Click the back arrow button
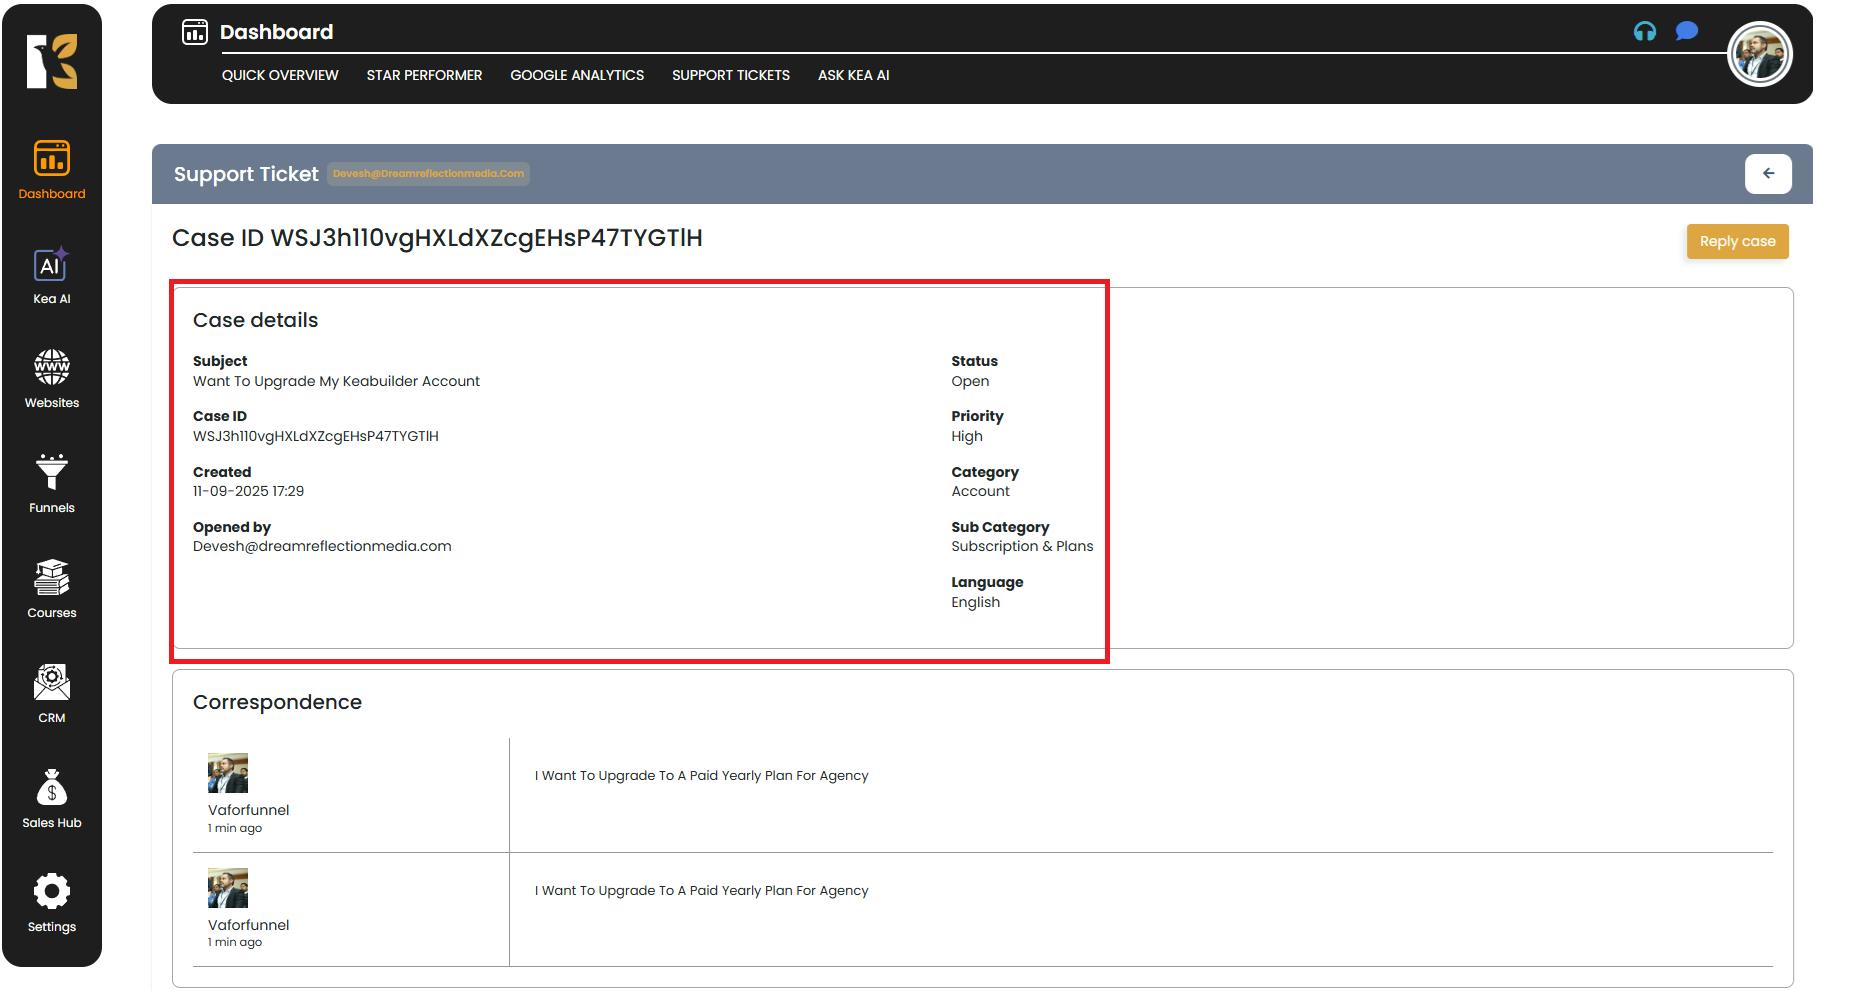 pyautogui.click(x=1768, y=174)
